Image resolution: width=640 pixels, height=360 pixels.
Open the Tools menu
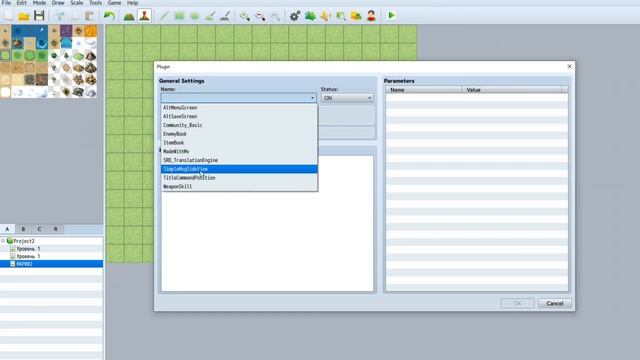tap(96, 3)
